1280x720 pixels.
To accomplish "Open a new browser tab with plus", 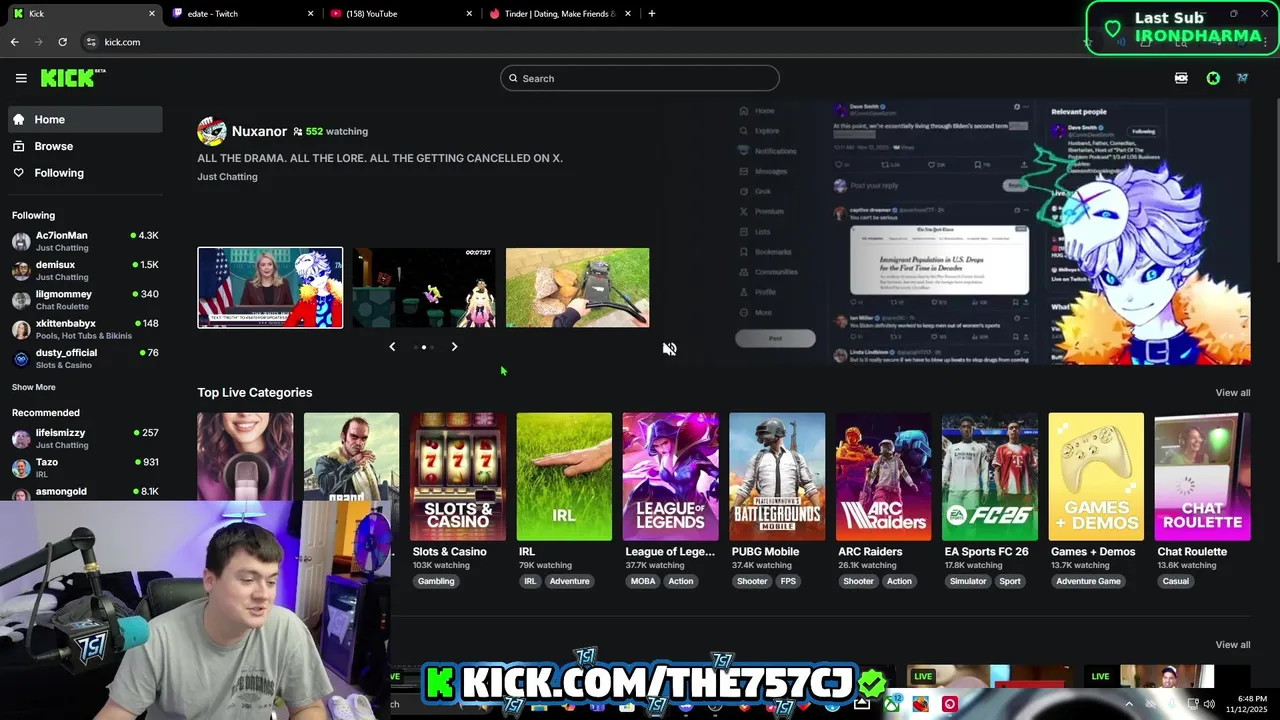I will coord(652,14).
